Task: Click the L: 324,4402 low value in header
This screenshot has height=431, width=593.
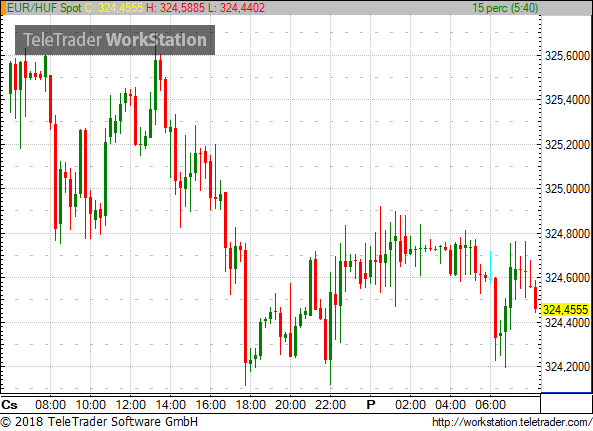Action: pos(236,8)
